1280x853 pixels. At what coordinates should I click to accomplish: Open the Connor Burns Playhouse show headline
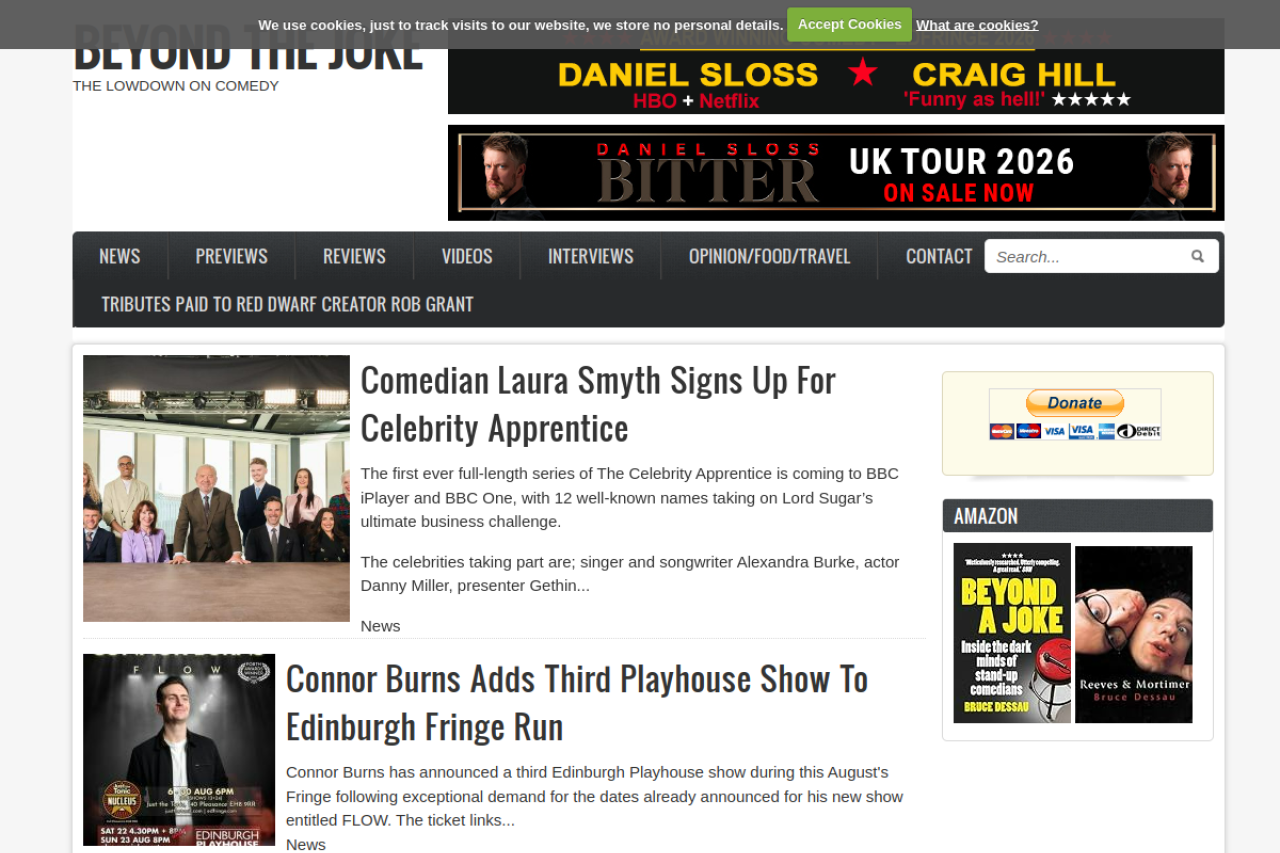click(x=577, y=702)
